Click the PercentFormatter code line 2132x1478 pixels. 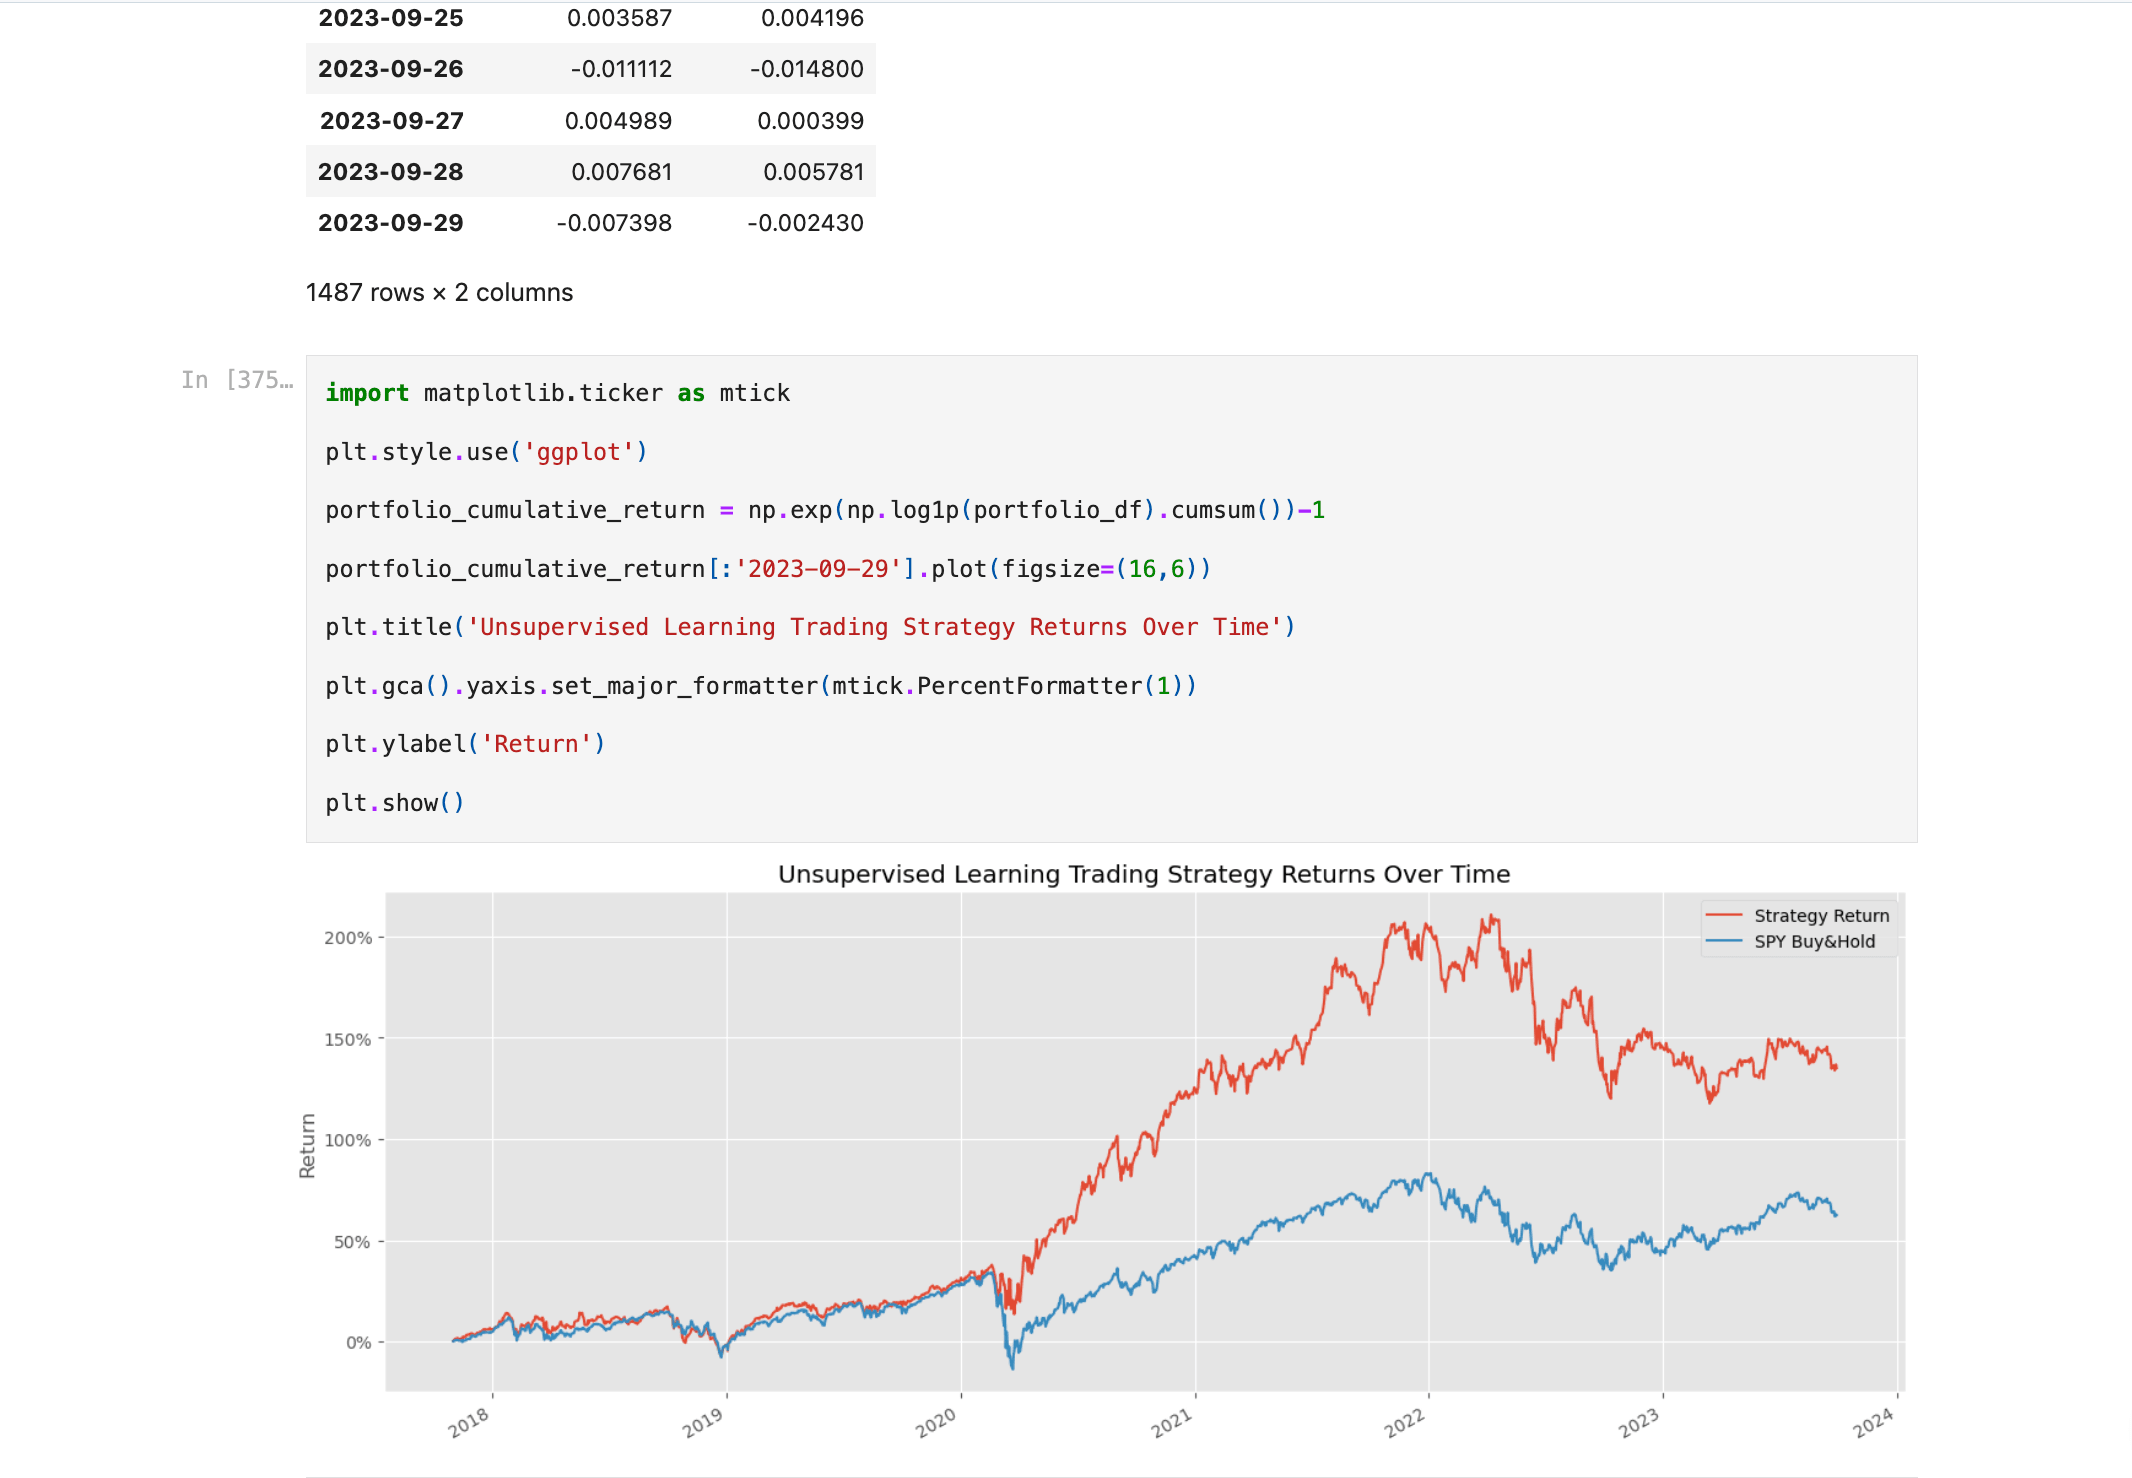[760, 686]
